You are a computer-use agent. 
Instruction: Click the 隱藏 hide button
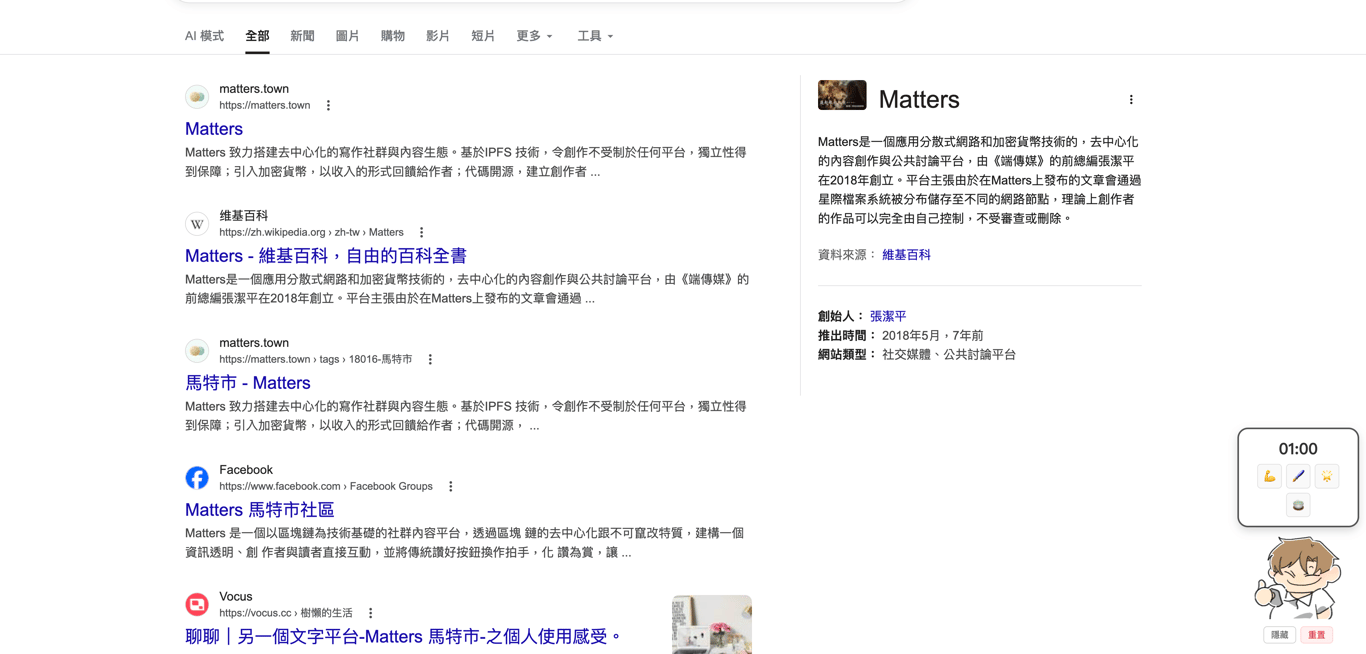(1280, 635)
